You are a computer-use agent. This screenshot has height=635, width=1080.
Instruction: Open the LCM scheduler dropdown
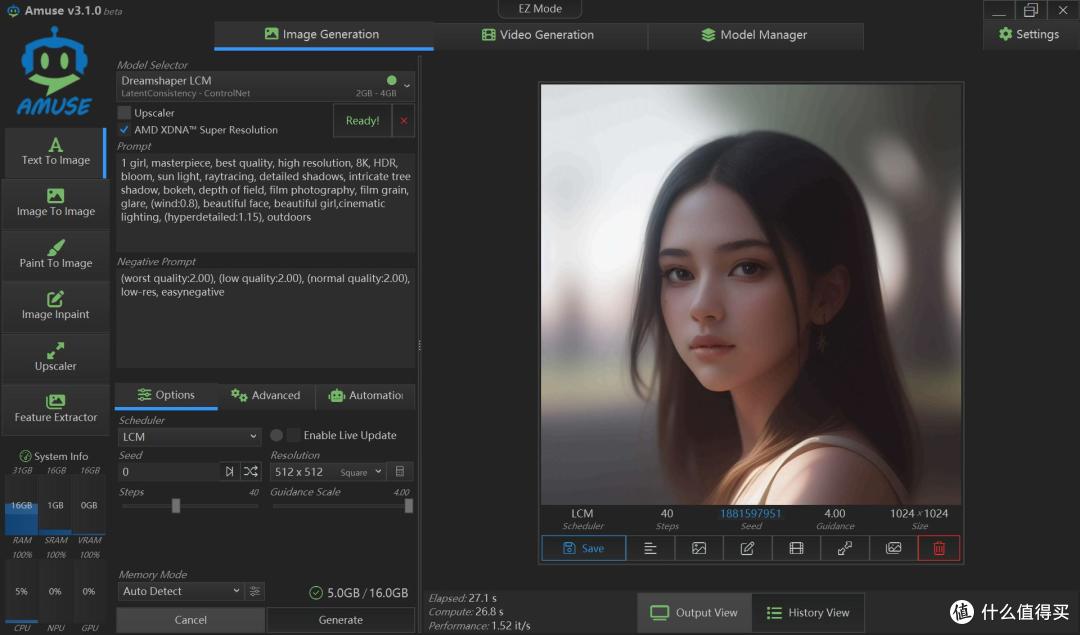point(189,437)
